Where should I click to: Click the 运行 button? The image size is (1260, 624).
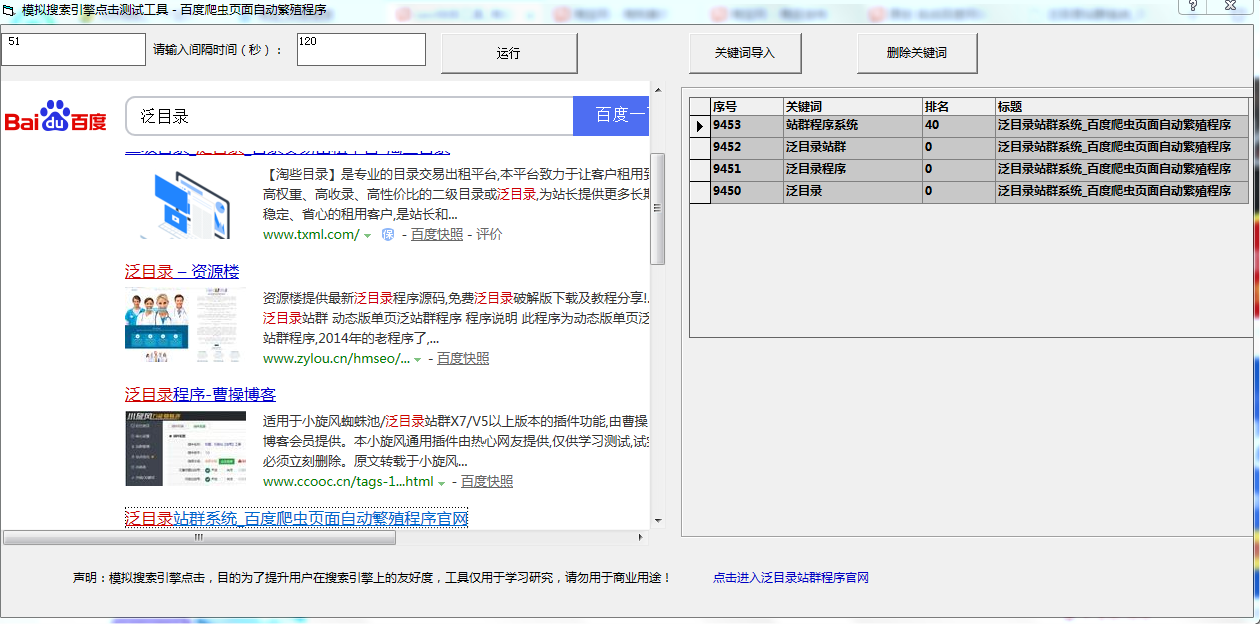point(509,53)
